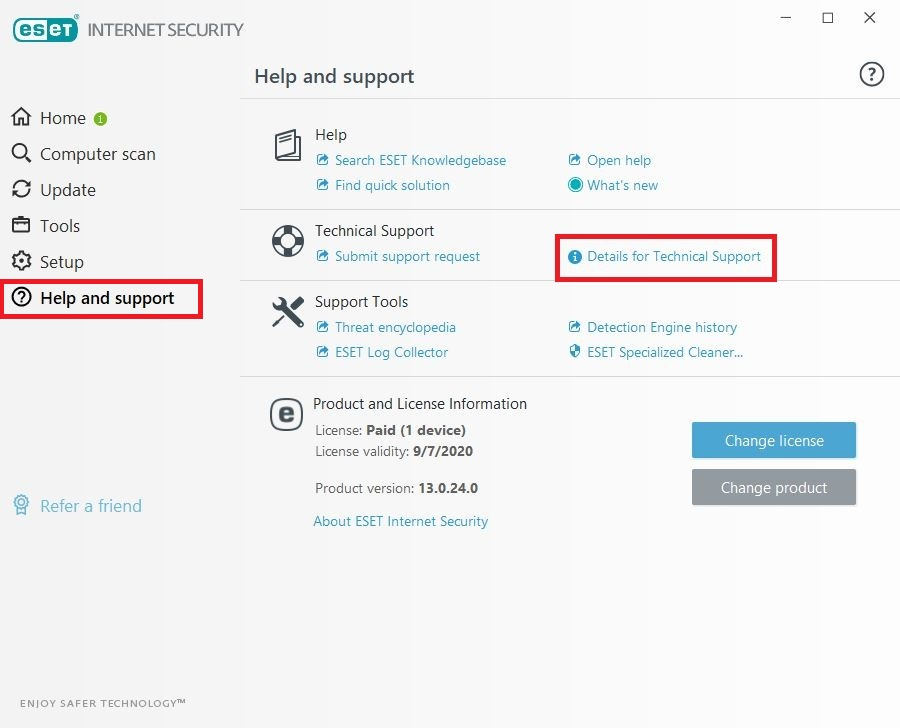900x728 pixels.
Task: Click the shield icon beside ESET Specialized Cleaner
Action: (x=575, y=351)
